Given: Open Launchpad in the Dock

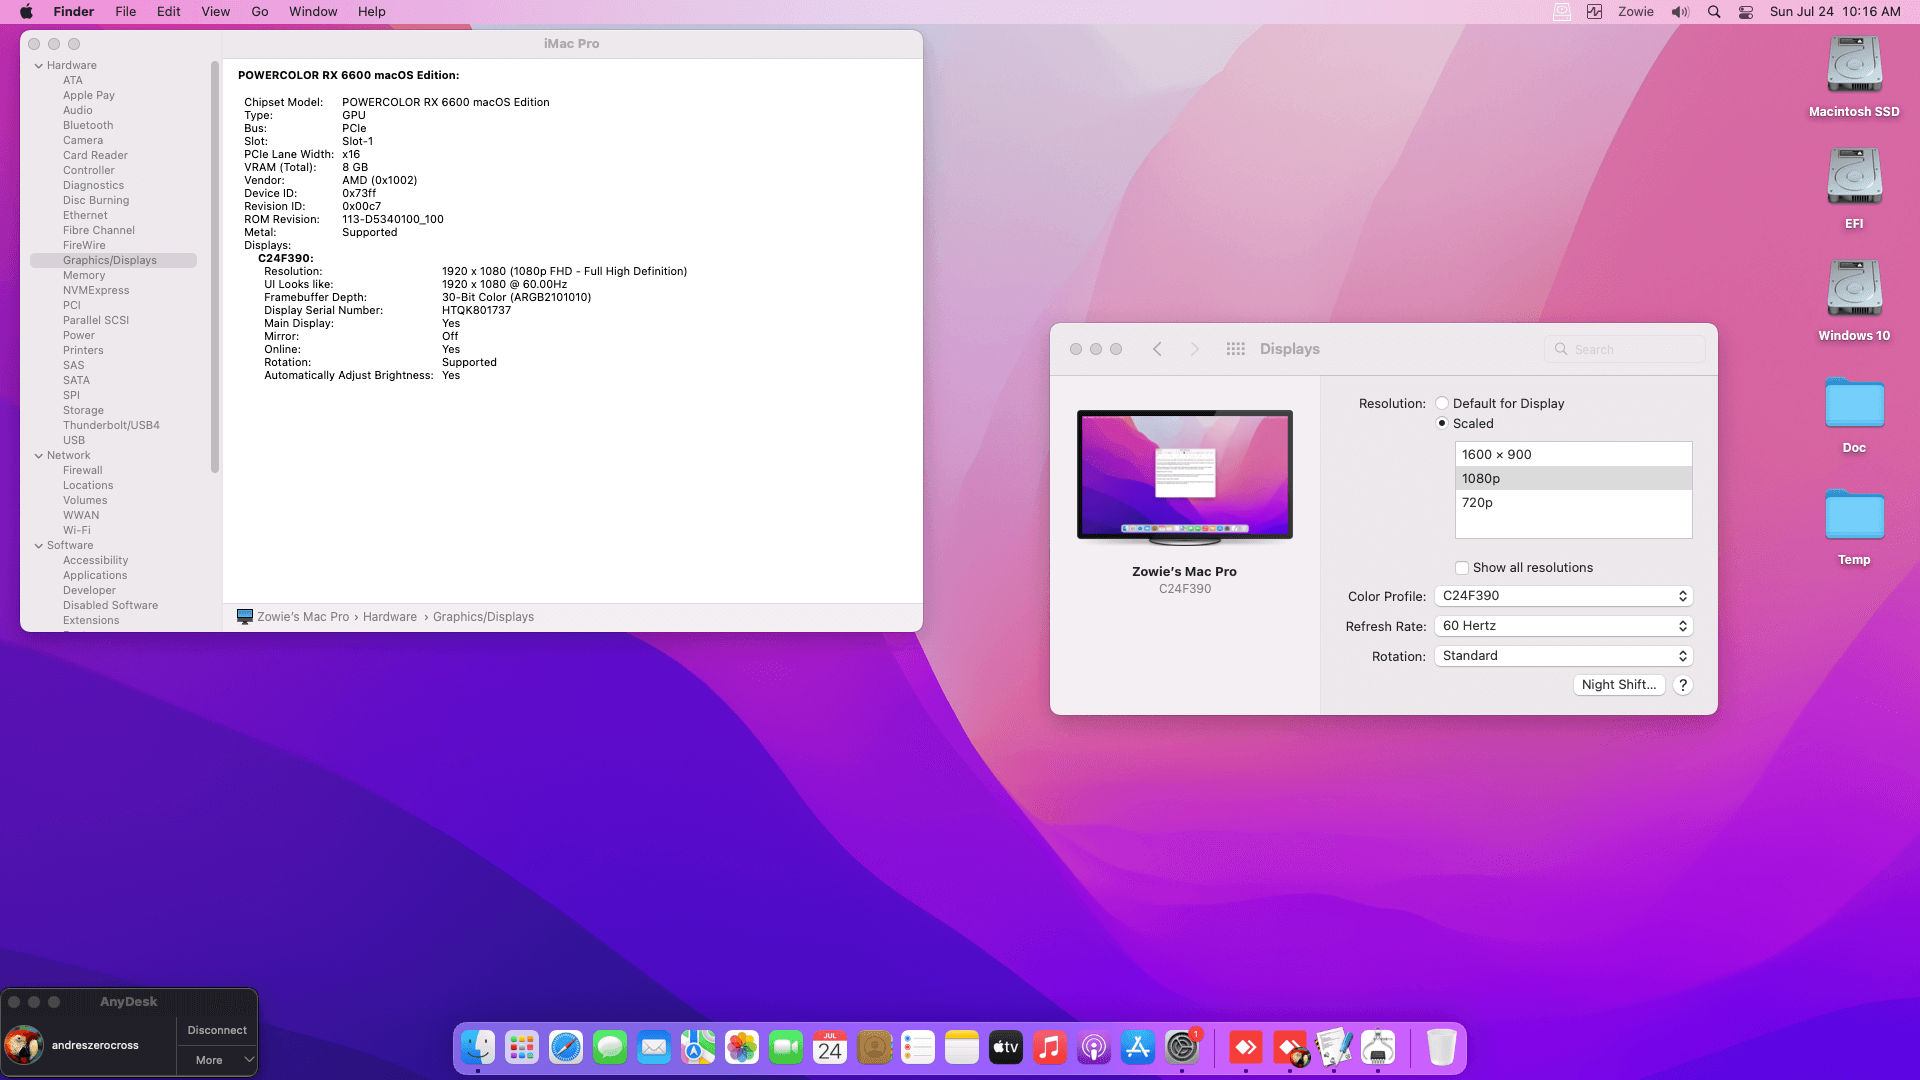Looking at the screenshot, I should pos(522,1047).
